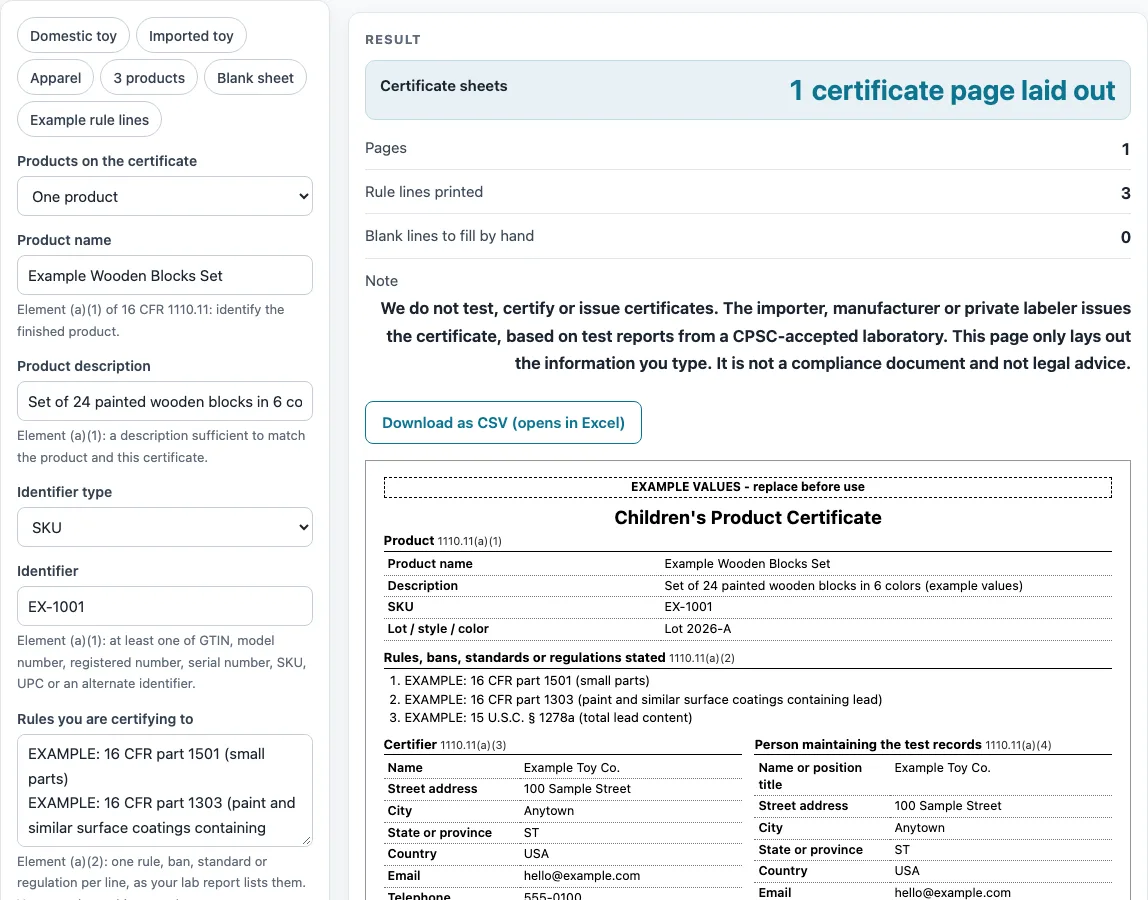Click the help text mentioning 16 CFR 1110.11
The width and height of the screenshot is (1148, 900).
tap(151, 320)
